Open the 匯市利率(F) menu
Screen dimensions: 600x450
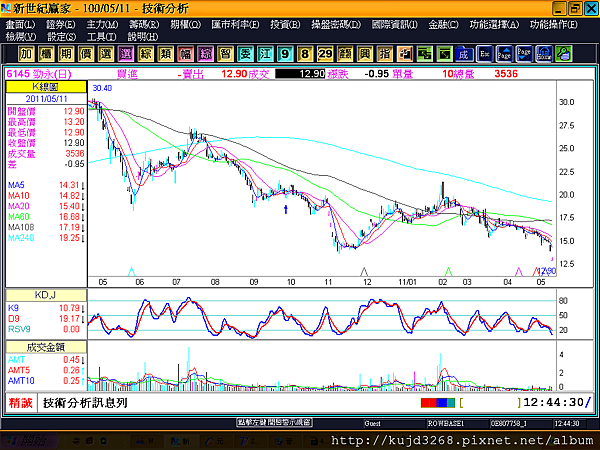[235, 25]
